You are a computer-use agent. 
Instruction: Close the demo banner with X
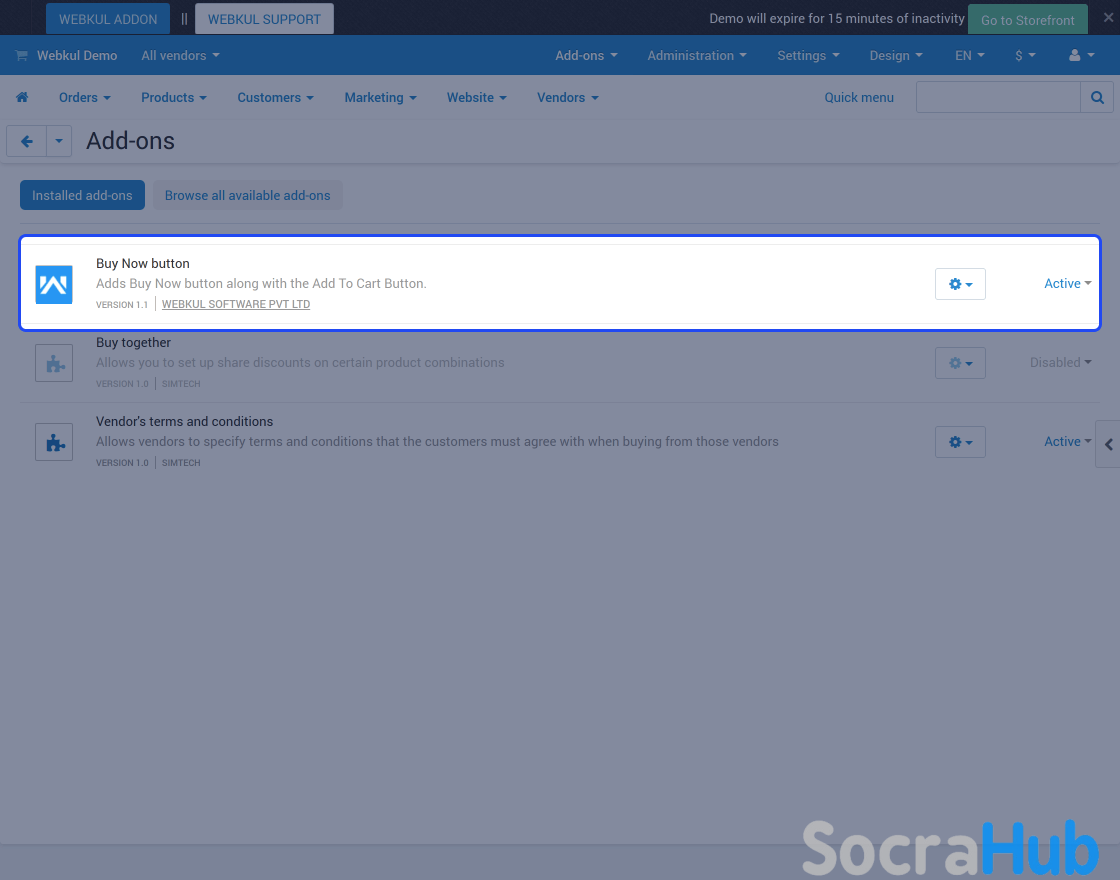1108,18
